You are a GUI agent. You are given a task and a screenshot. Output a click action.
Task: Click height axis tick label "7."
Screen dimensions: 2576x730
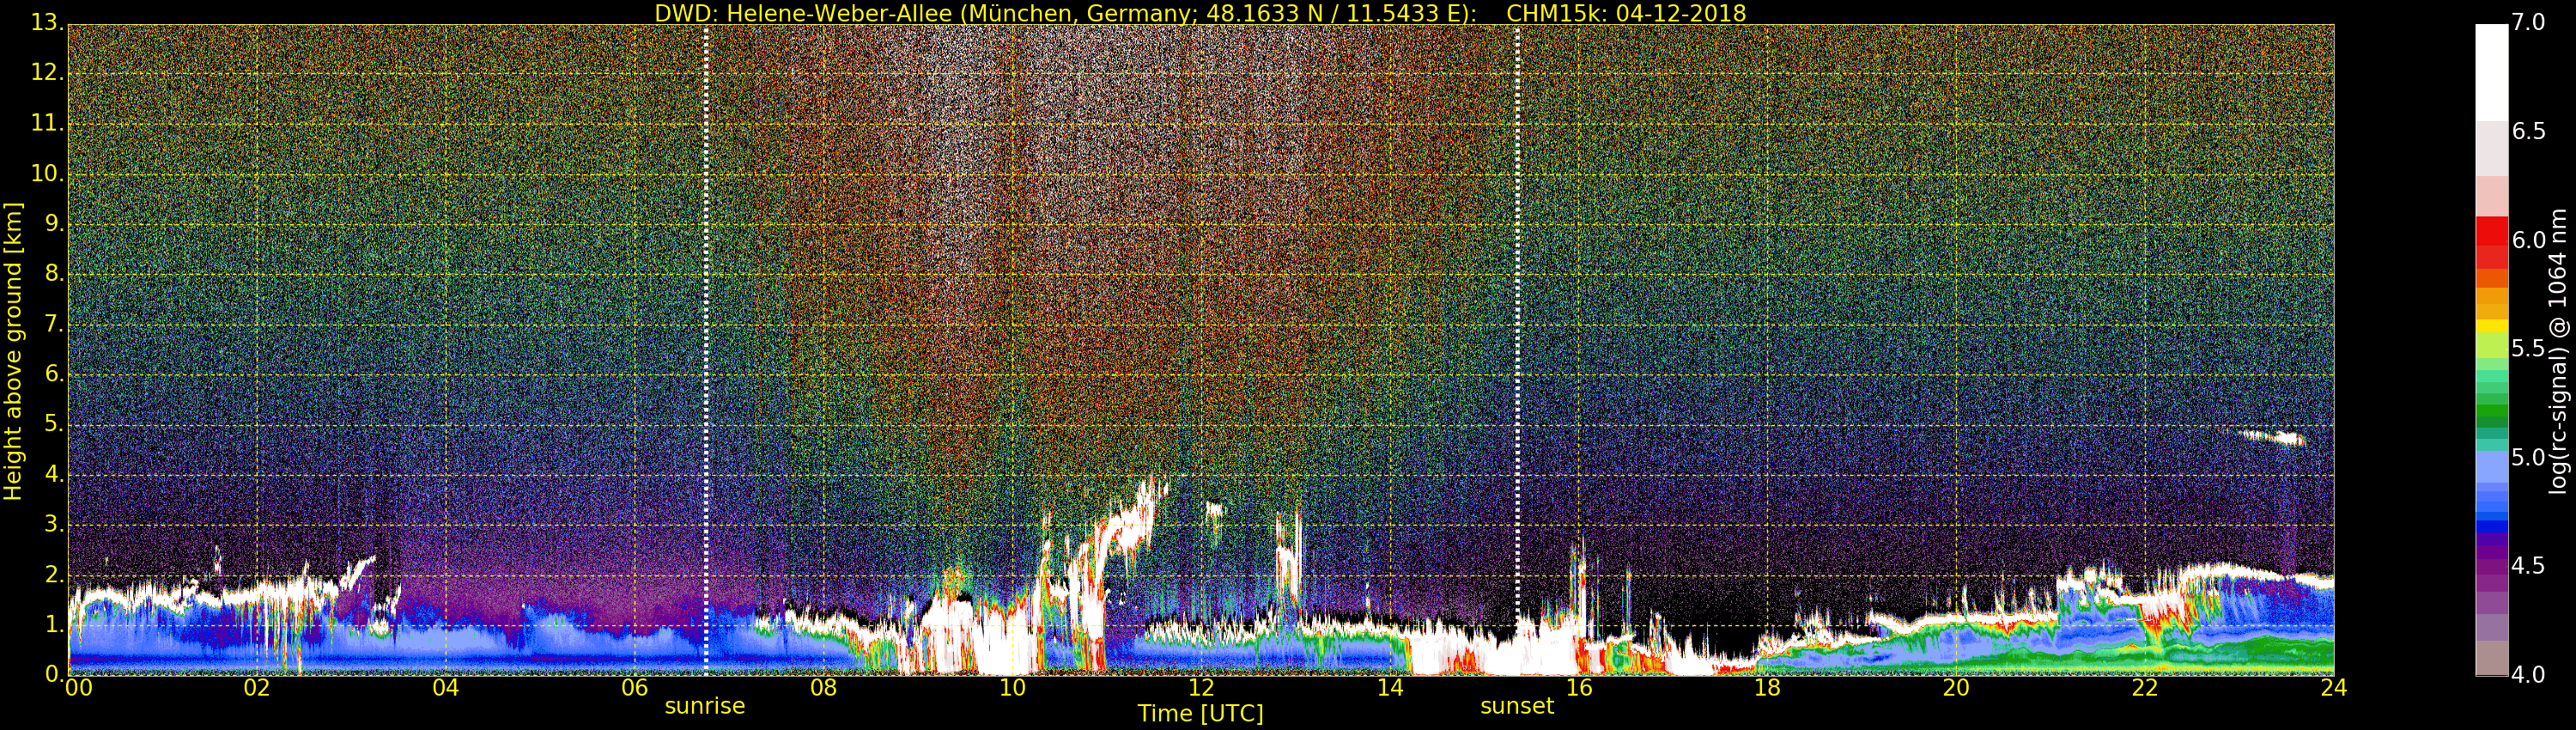tap(53, 324)
